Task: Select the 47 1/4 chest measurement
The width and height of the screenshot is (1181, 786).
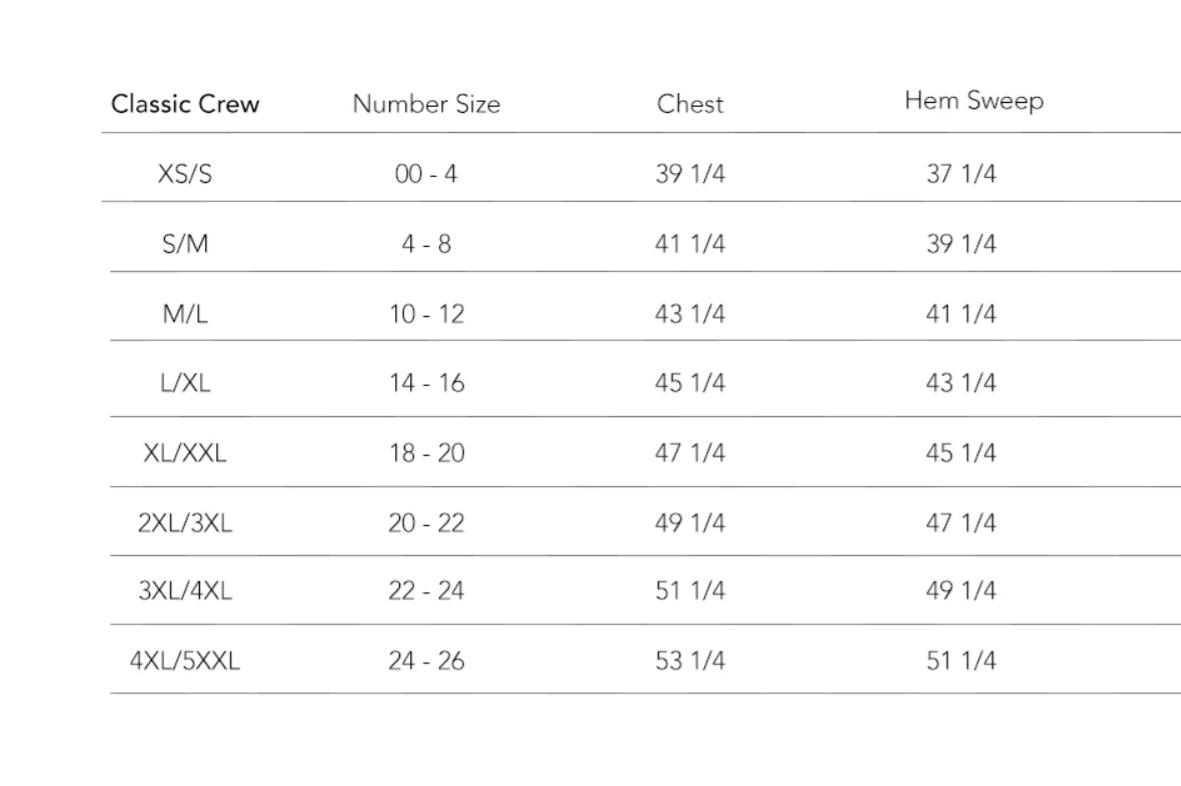Action: 690,452
